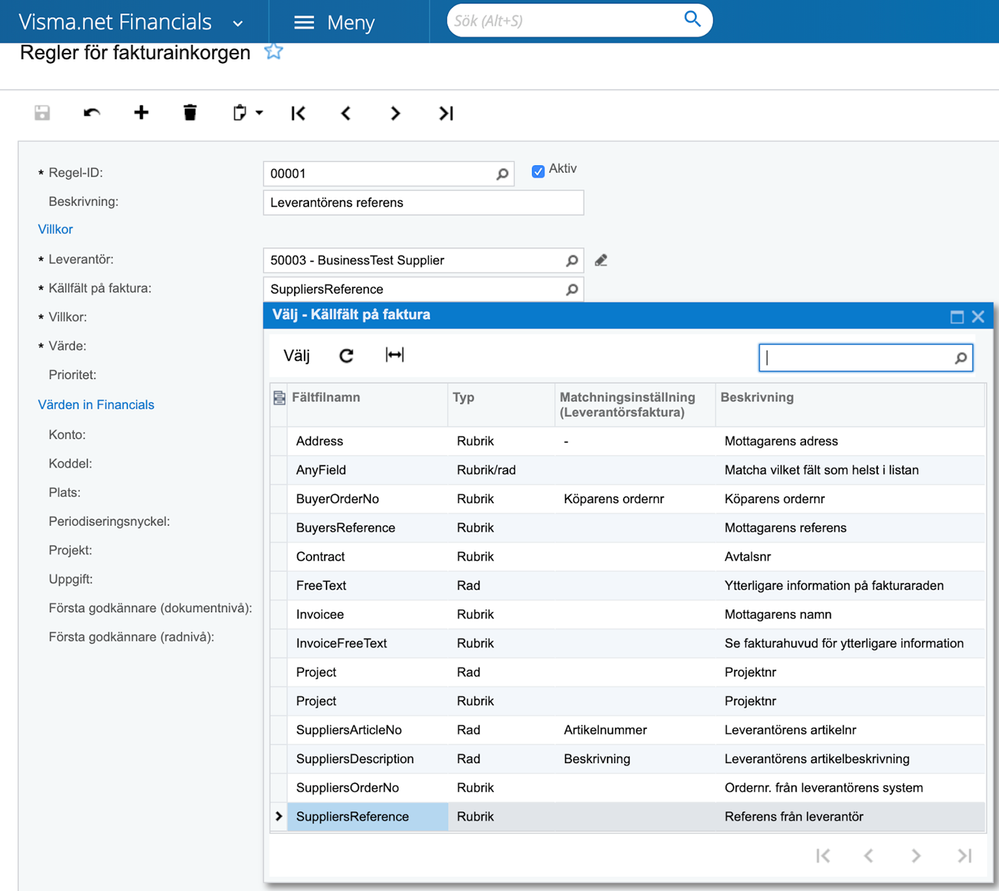Open the Meny hamburger menu
This screenshot has height=891, width=999.
point(334,22)
